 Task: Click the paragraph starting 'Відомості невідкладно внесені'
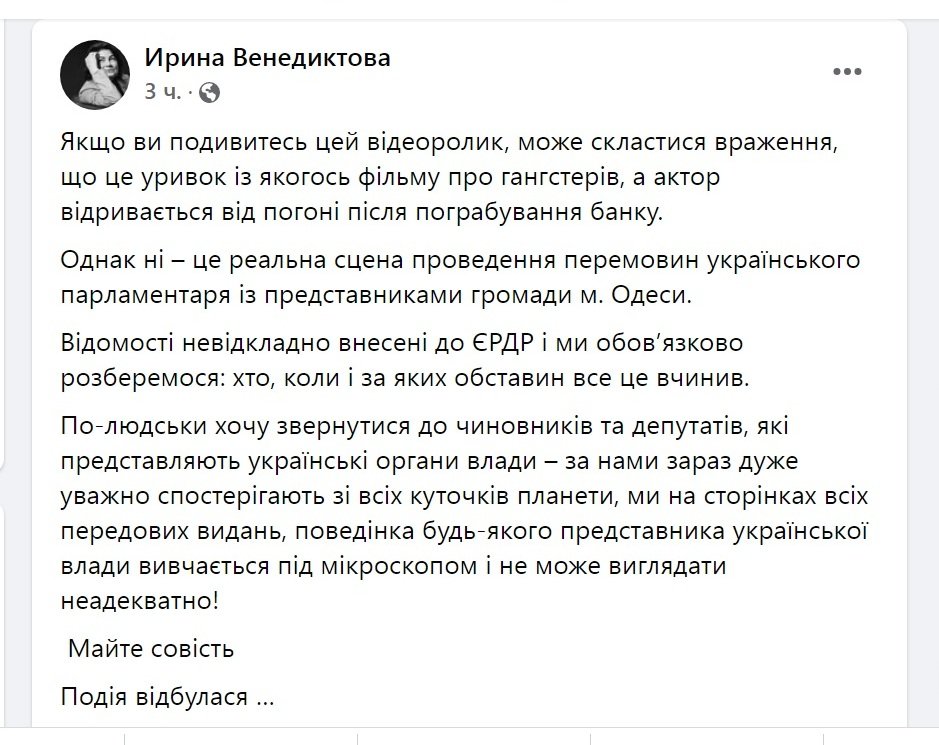coord(405,361)
